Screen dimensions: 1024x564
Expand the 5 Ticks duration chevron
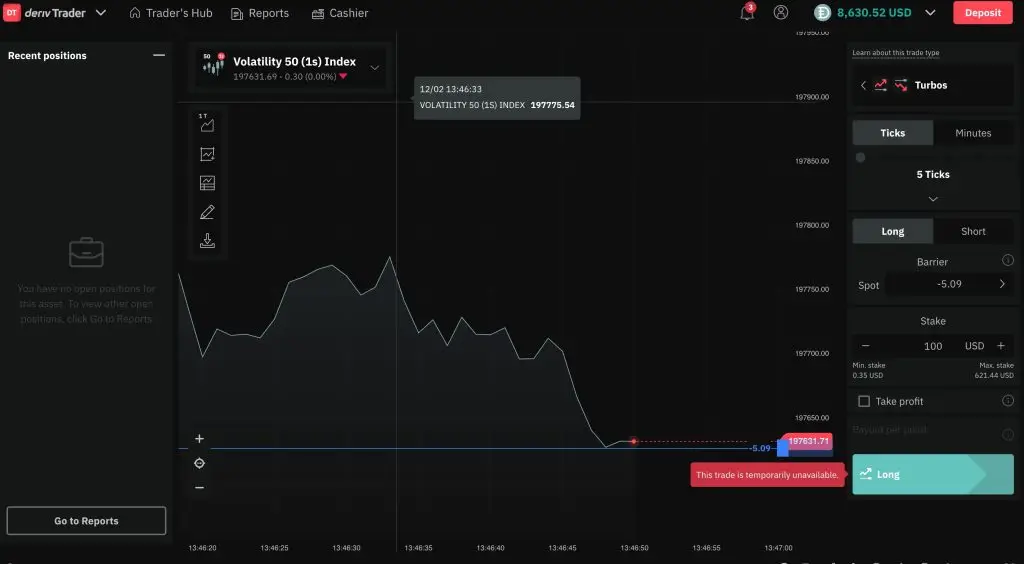tap(933, 199)
